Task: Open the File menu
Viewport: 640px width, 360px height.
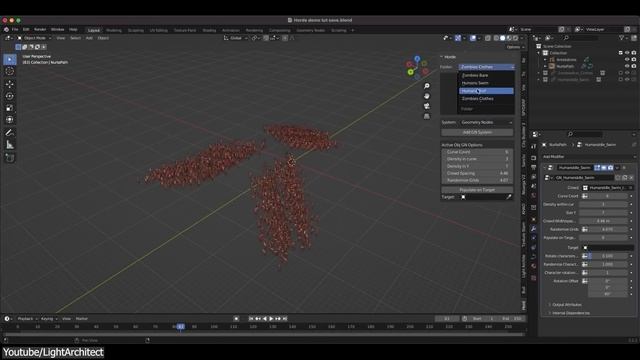Action: tap(15, 29)
